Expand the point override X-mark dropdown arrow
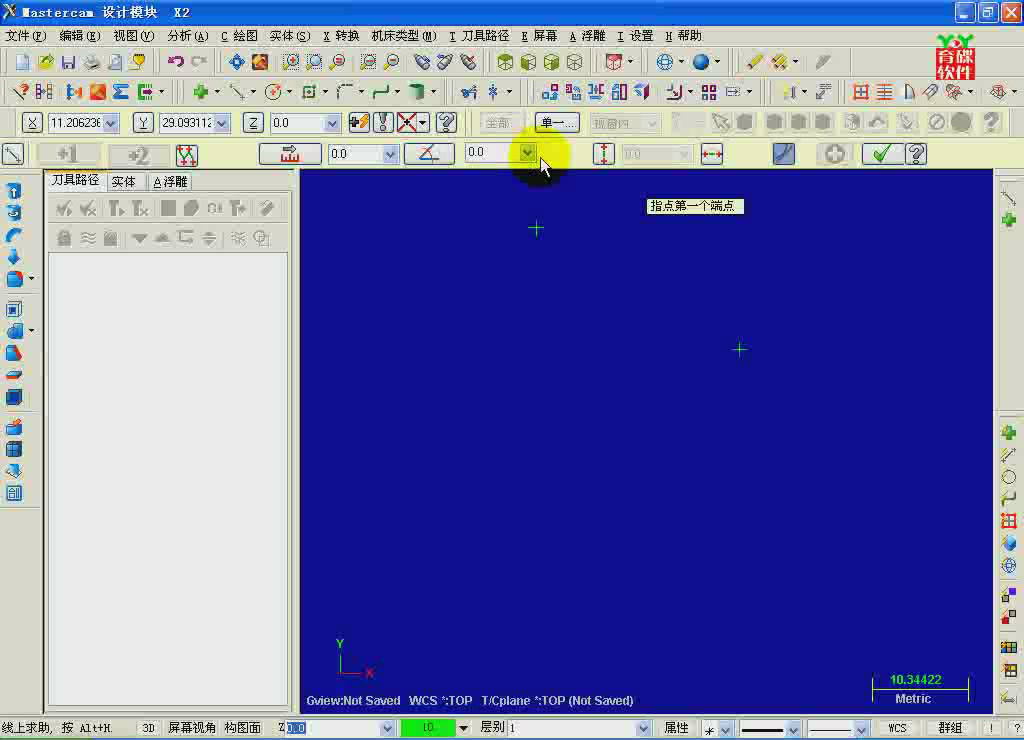Image resolution: width=1024 pixels, height=740 pixels. click(x=423, y=123)
